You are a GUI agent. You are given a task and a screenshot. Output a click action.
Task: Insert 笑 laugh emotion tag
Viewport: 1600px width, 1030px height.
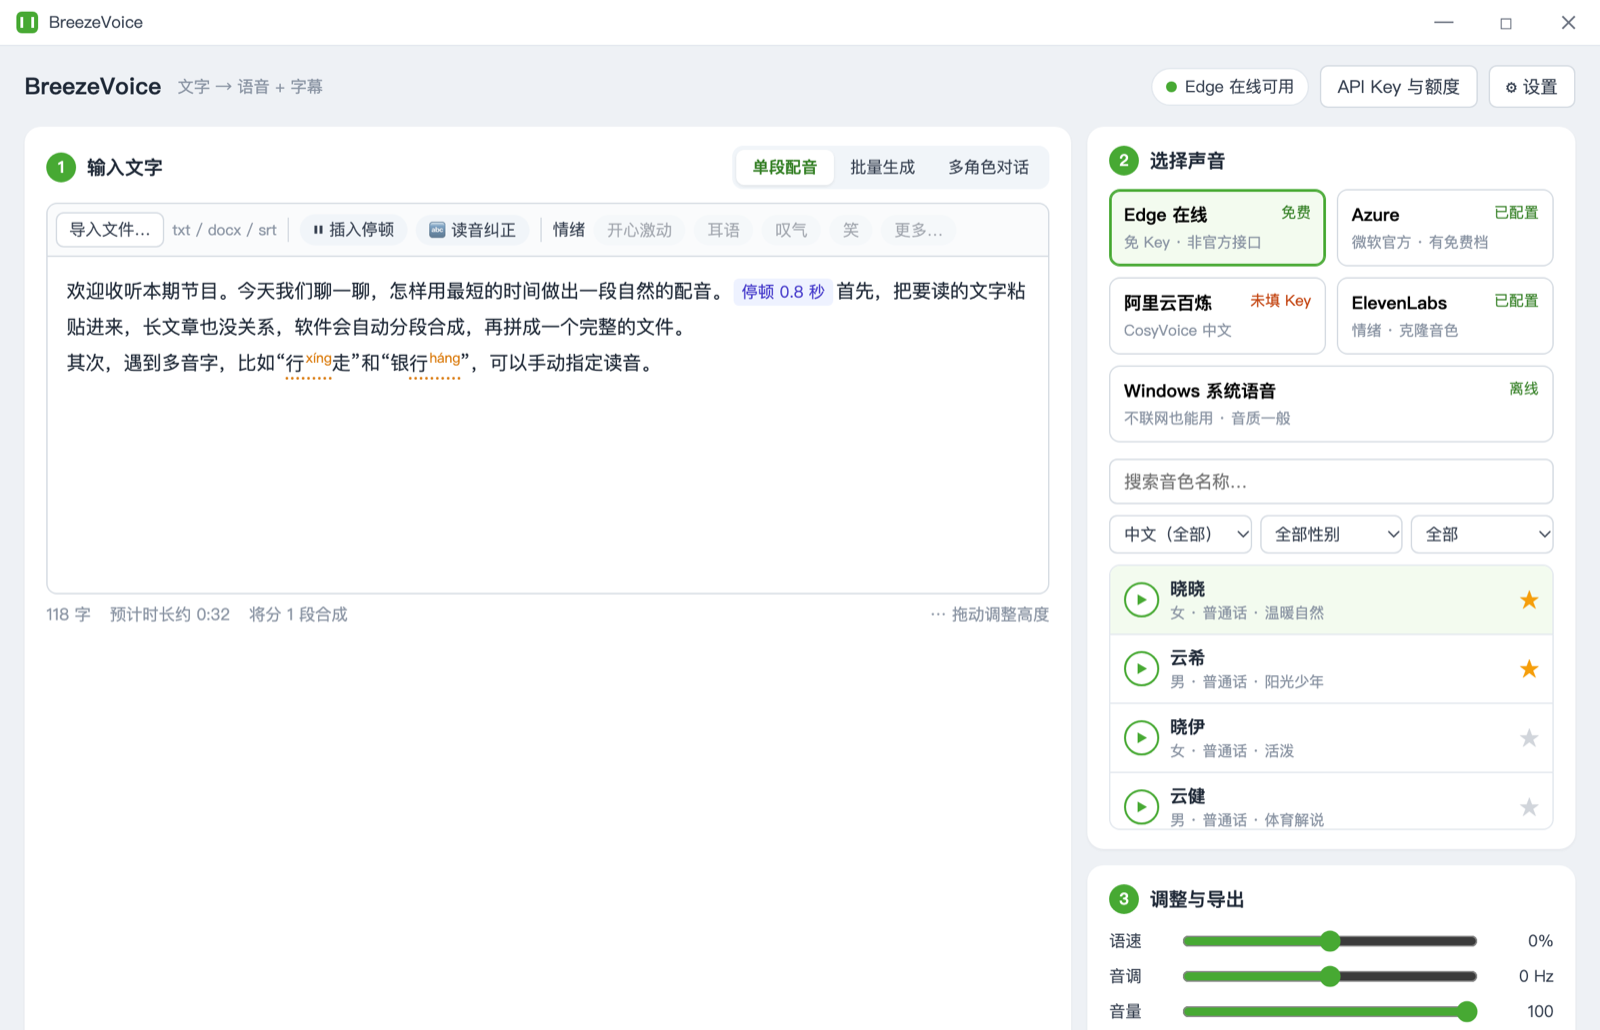(x=851, y=230)
